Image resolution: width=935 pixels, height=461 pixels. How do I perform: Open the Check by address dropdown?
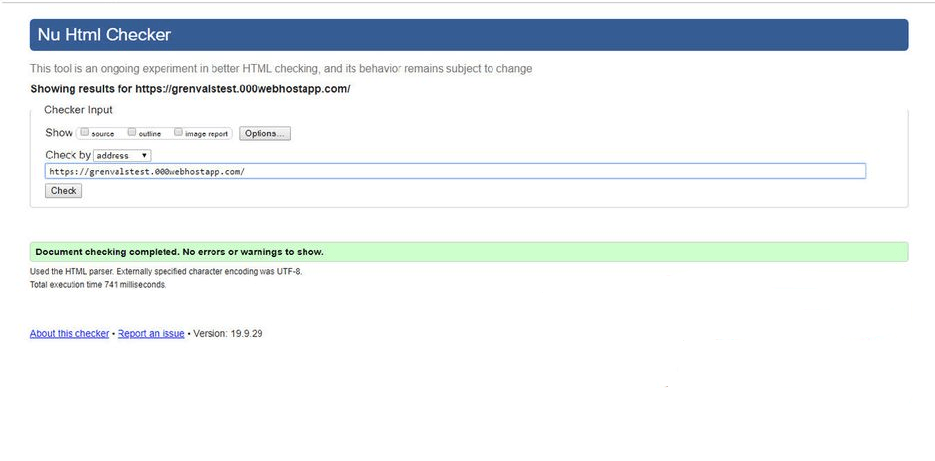(x=122, y=156)
